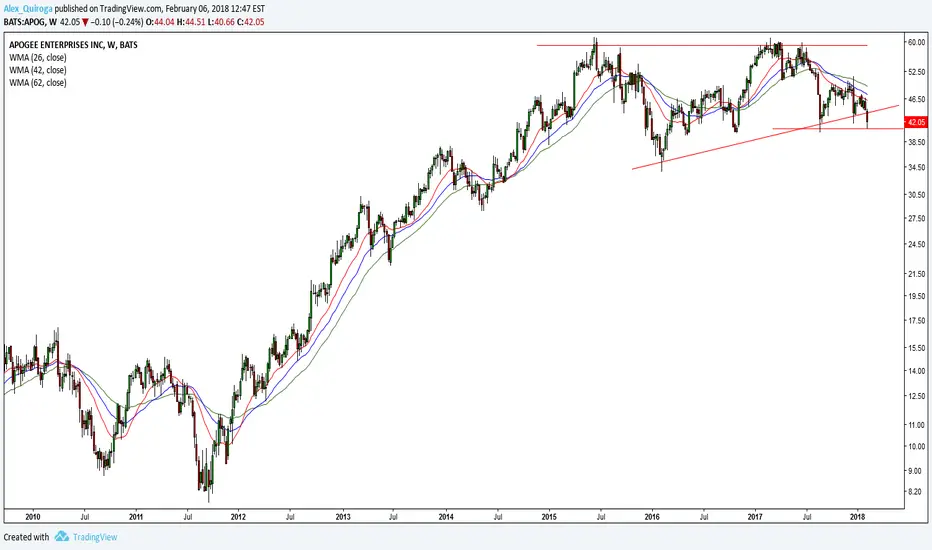932x550 pixels.
Task: Click the BATS:APOG ticker symbol text
Action: pos(25,22)
